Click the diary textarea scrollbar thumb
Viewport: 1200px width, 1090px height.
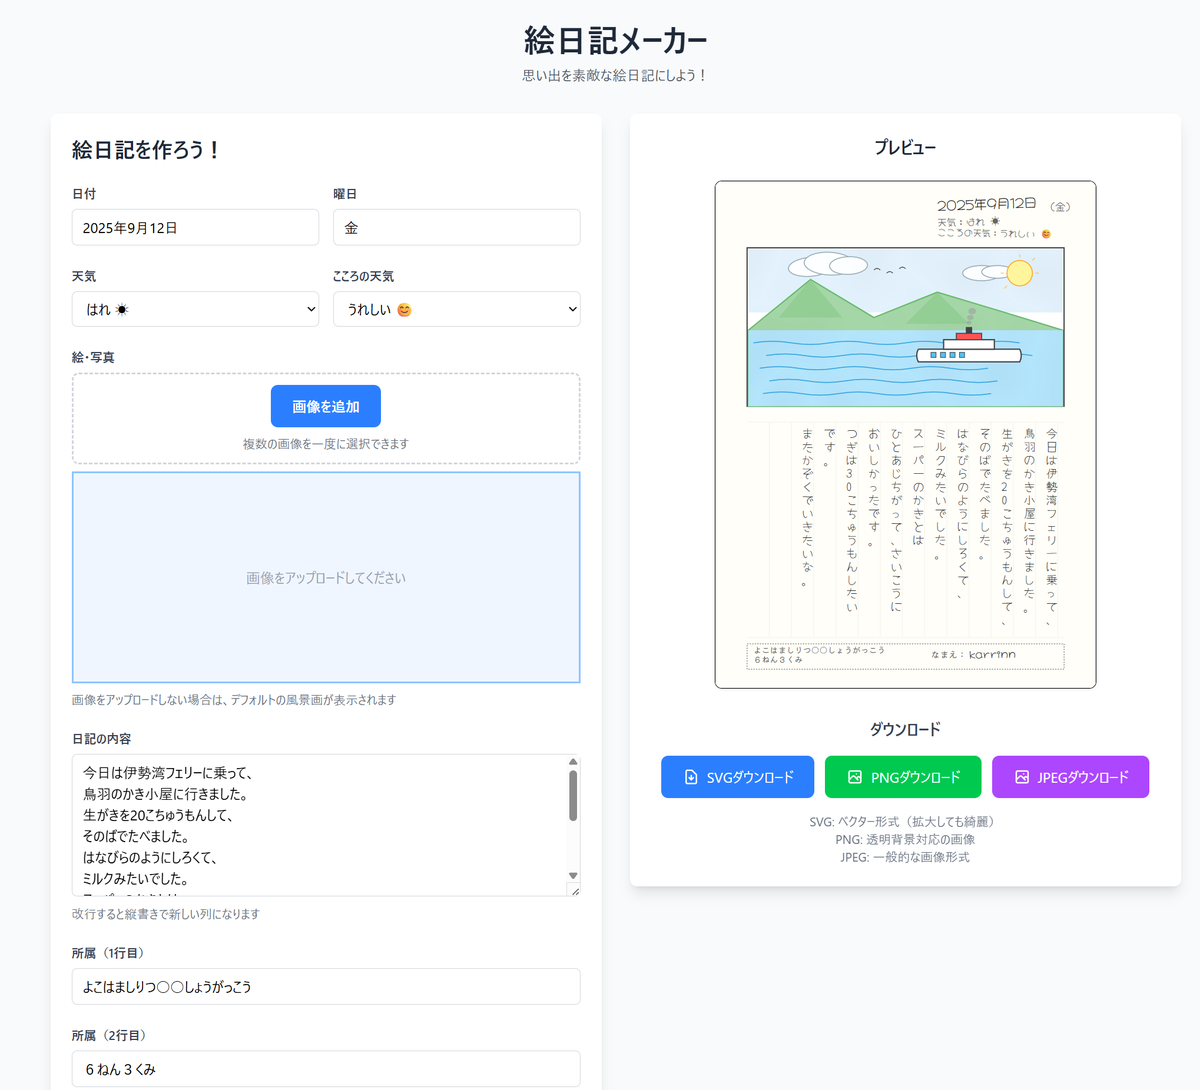573,795
